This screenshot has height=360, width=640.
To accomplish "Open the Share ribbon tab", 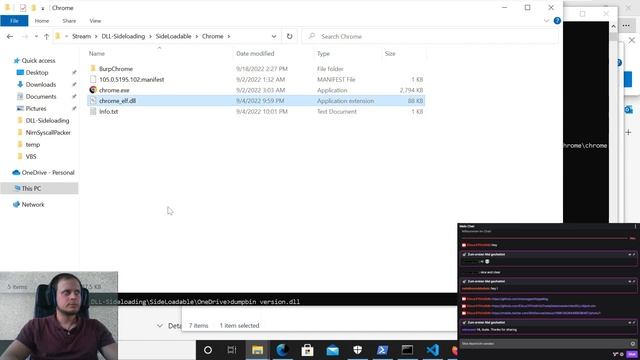I will point(69,21).
